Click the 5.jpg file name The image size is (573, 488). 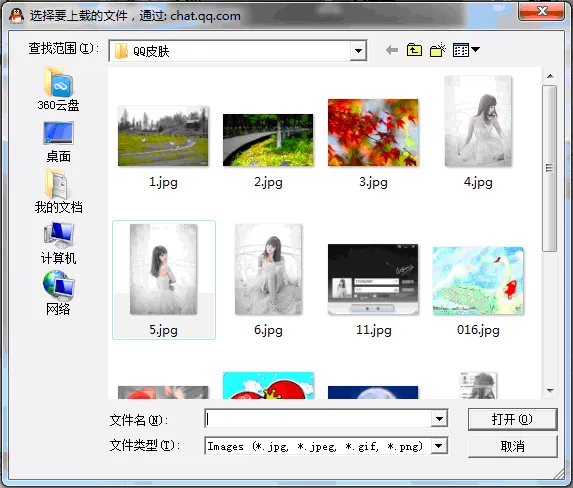(163, 330)
